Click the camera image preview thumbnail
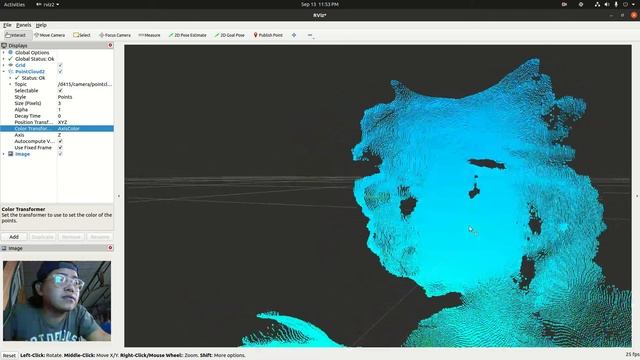Screen dimensions: 640x360 coord(57,301)
